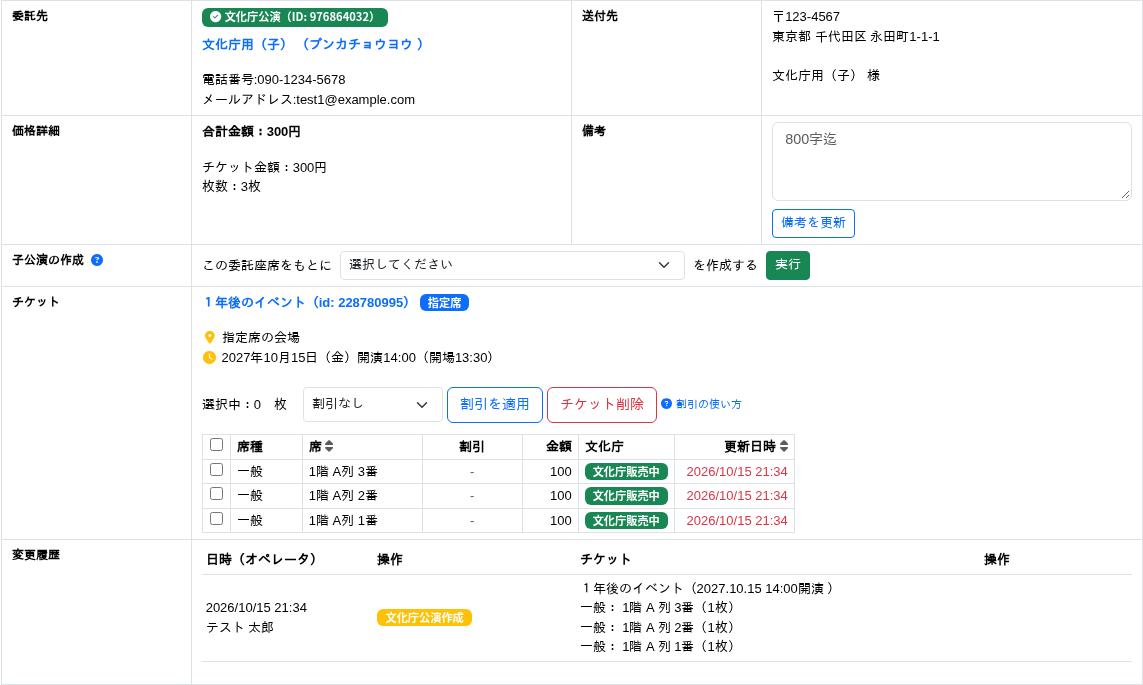Open the 割引なし discount dropdown
The width and height of the screenshot is (1143, 685).
[372, 404]
